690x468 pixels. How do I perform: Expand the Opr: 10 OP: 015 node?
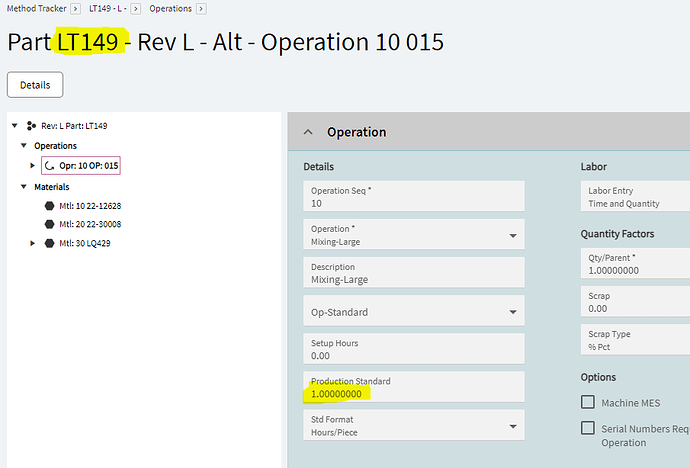point(32,166)
